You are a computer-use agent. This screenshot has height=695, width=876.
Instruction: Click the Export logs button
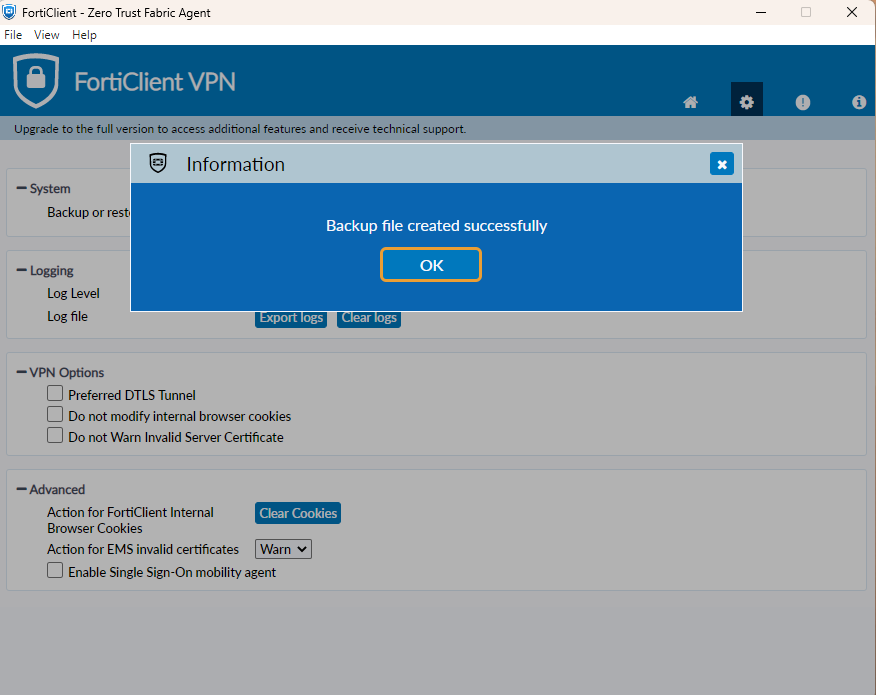[x=291, y=319]
